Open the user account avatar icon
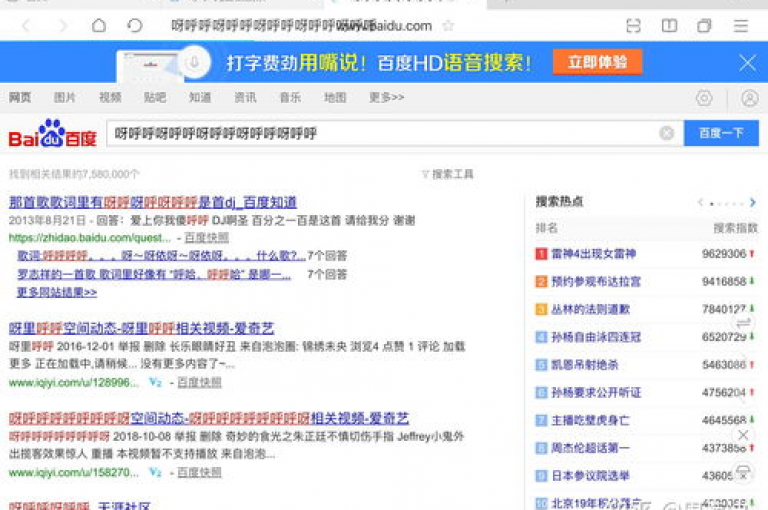Viewport: 768px width, 510px height. click(x=749, y=98)
